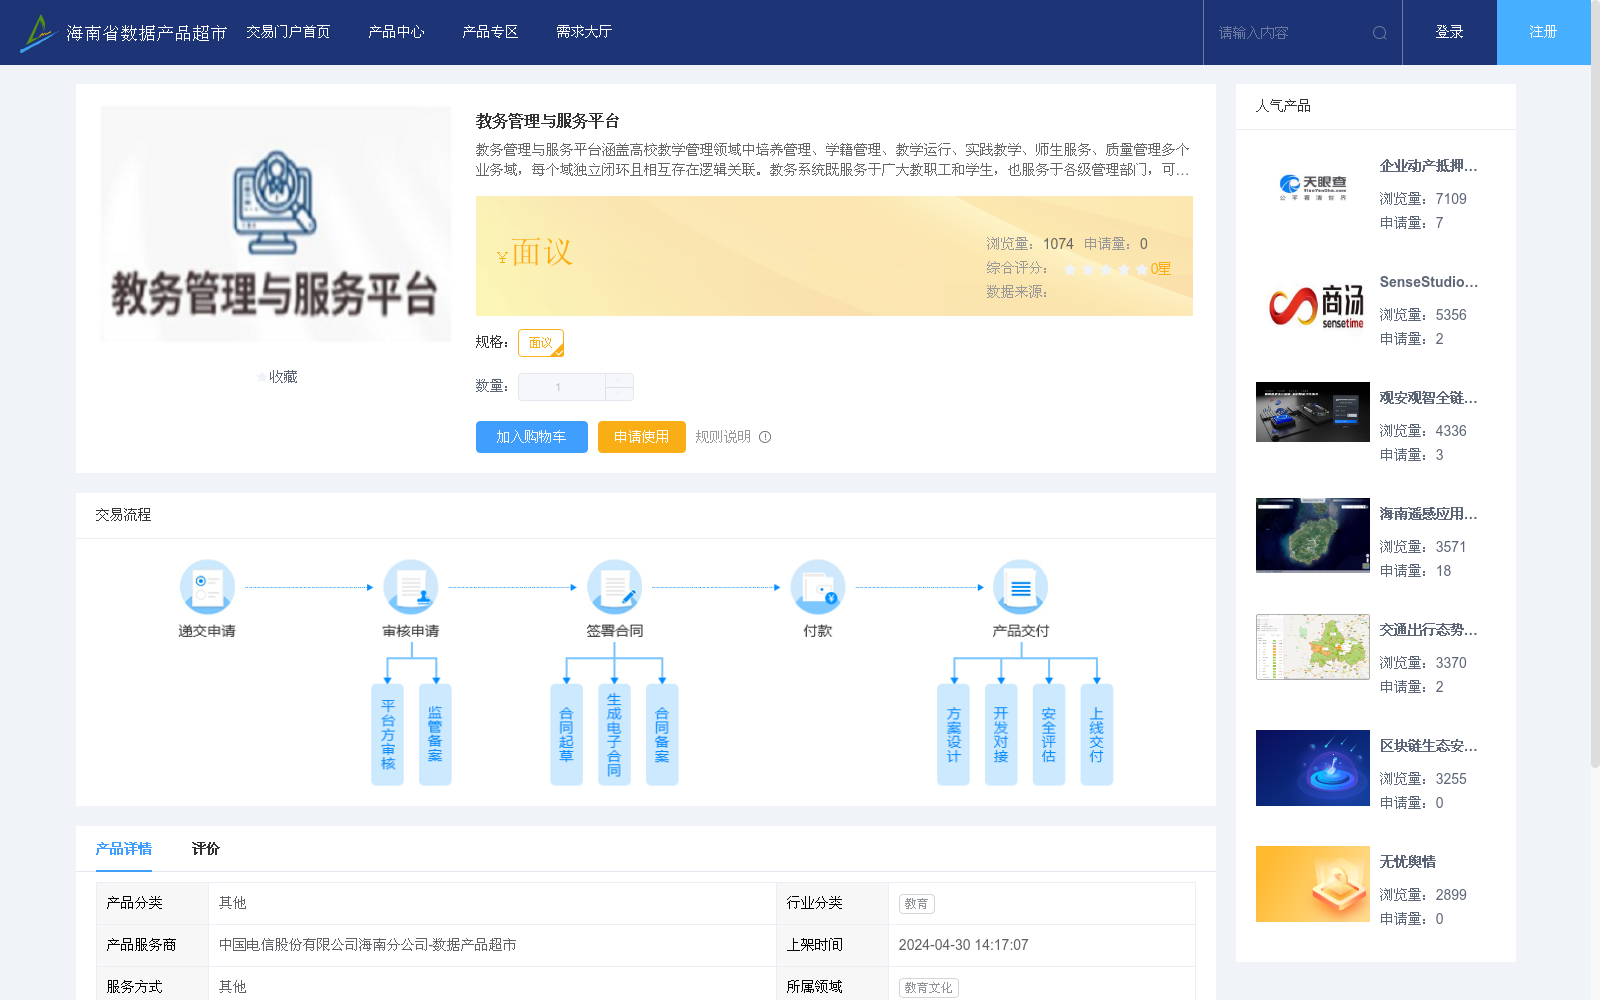The height and width of the screenshot is (1000, 1600).
Task: Click the 递交申请 step icon
Action: [207, 587]
